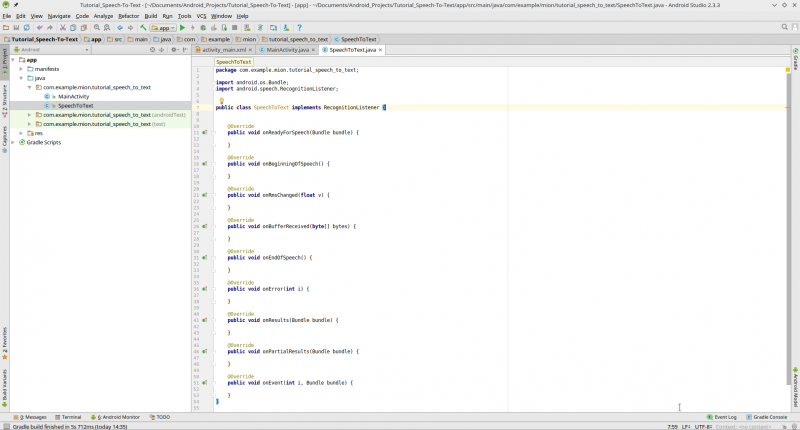Click the Make Project hammer icon
800x430 pixels.
pyautogui.click(x=144, y=28)
